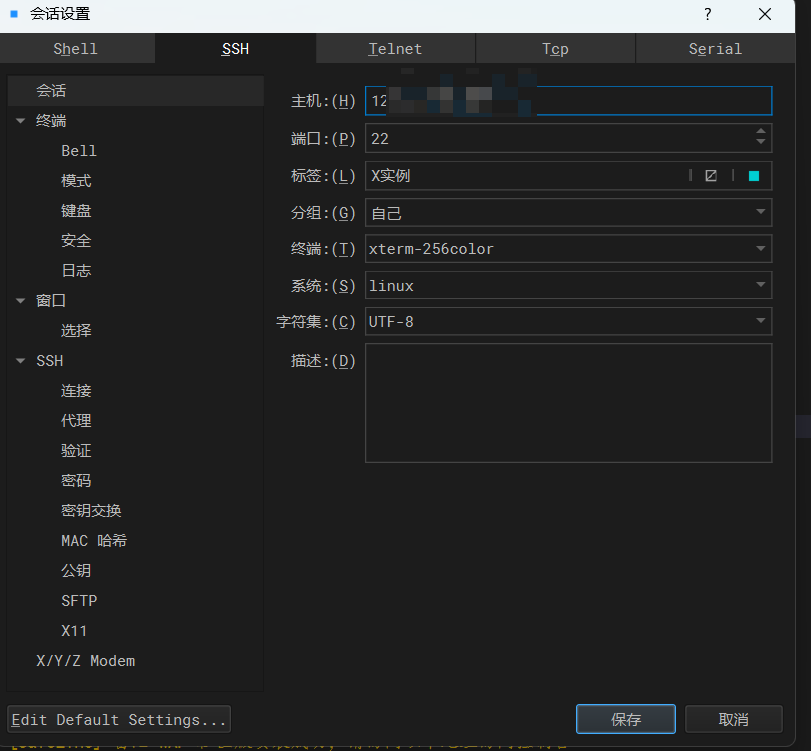Select the SSH tree category label

pyautogui.click(x=50, y=361)
